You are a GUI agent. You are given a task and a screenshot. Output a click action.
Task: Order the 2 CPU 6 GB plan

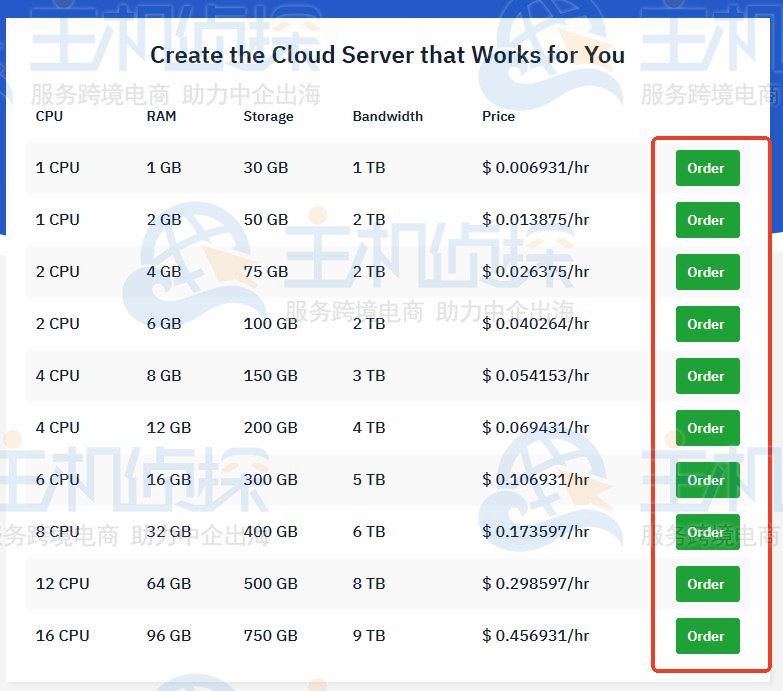(707, 324)
